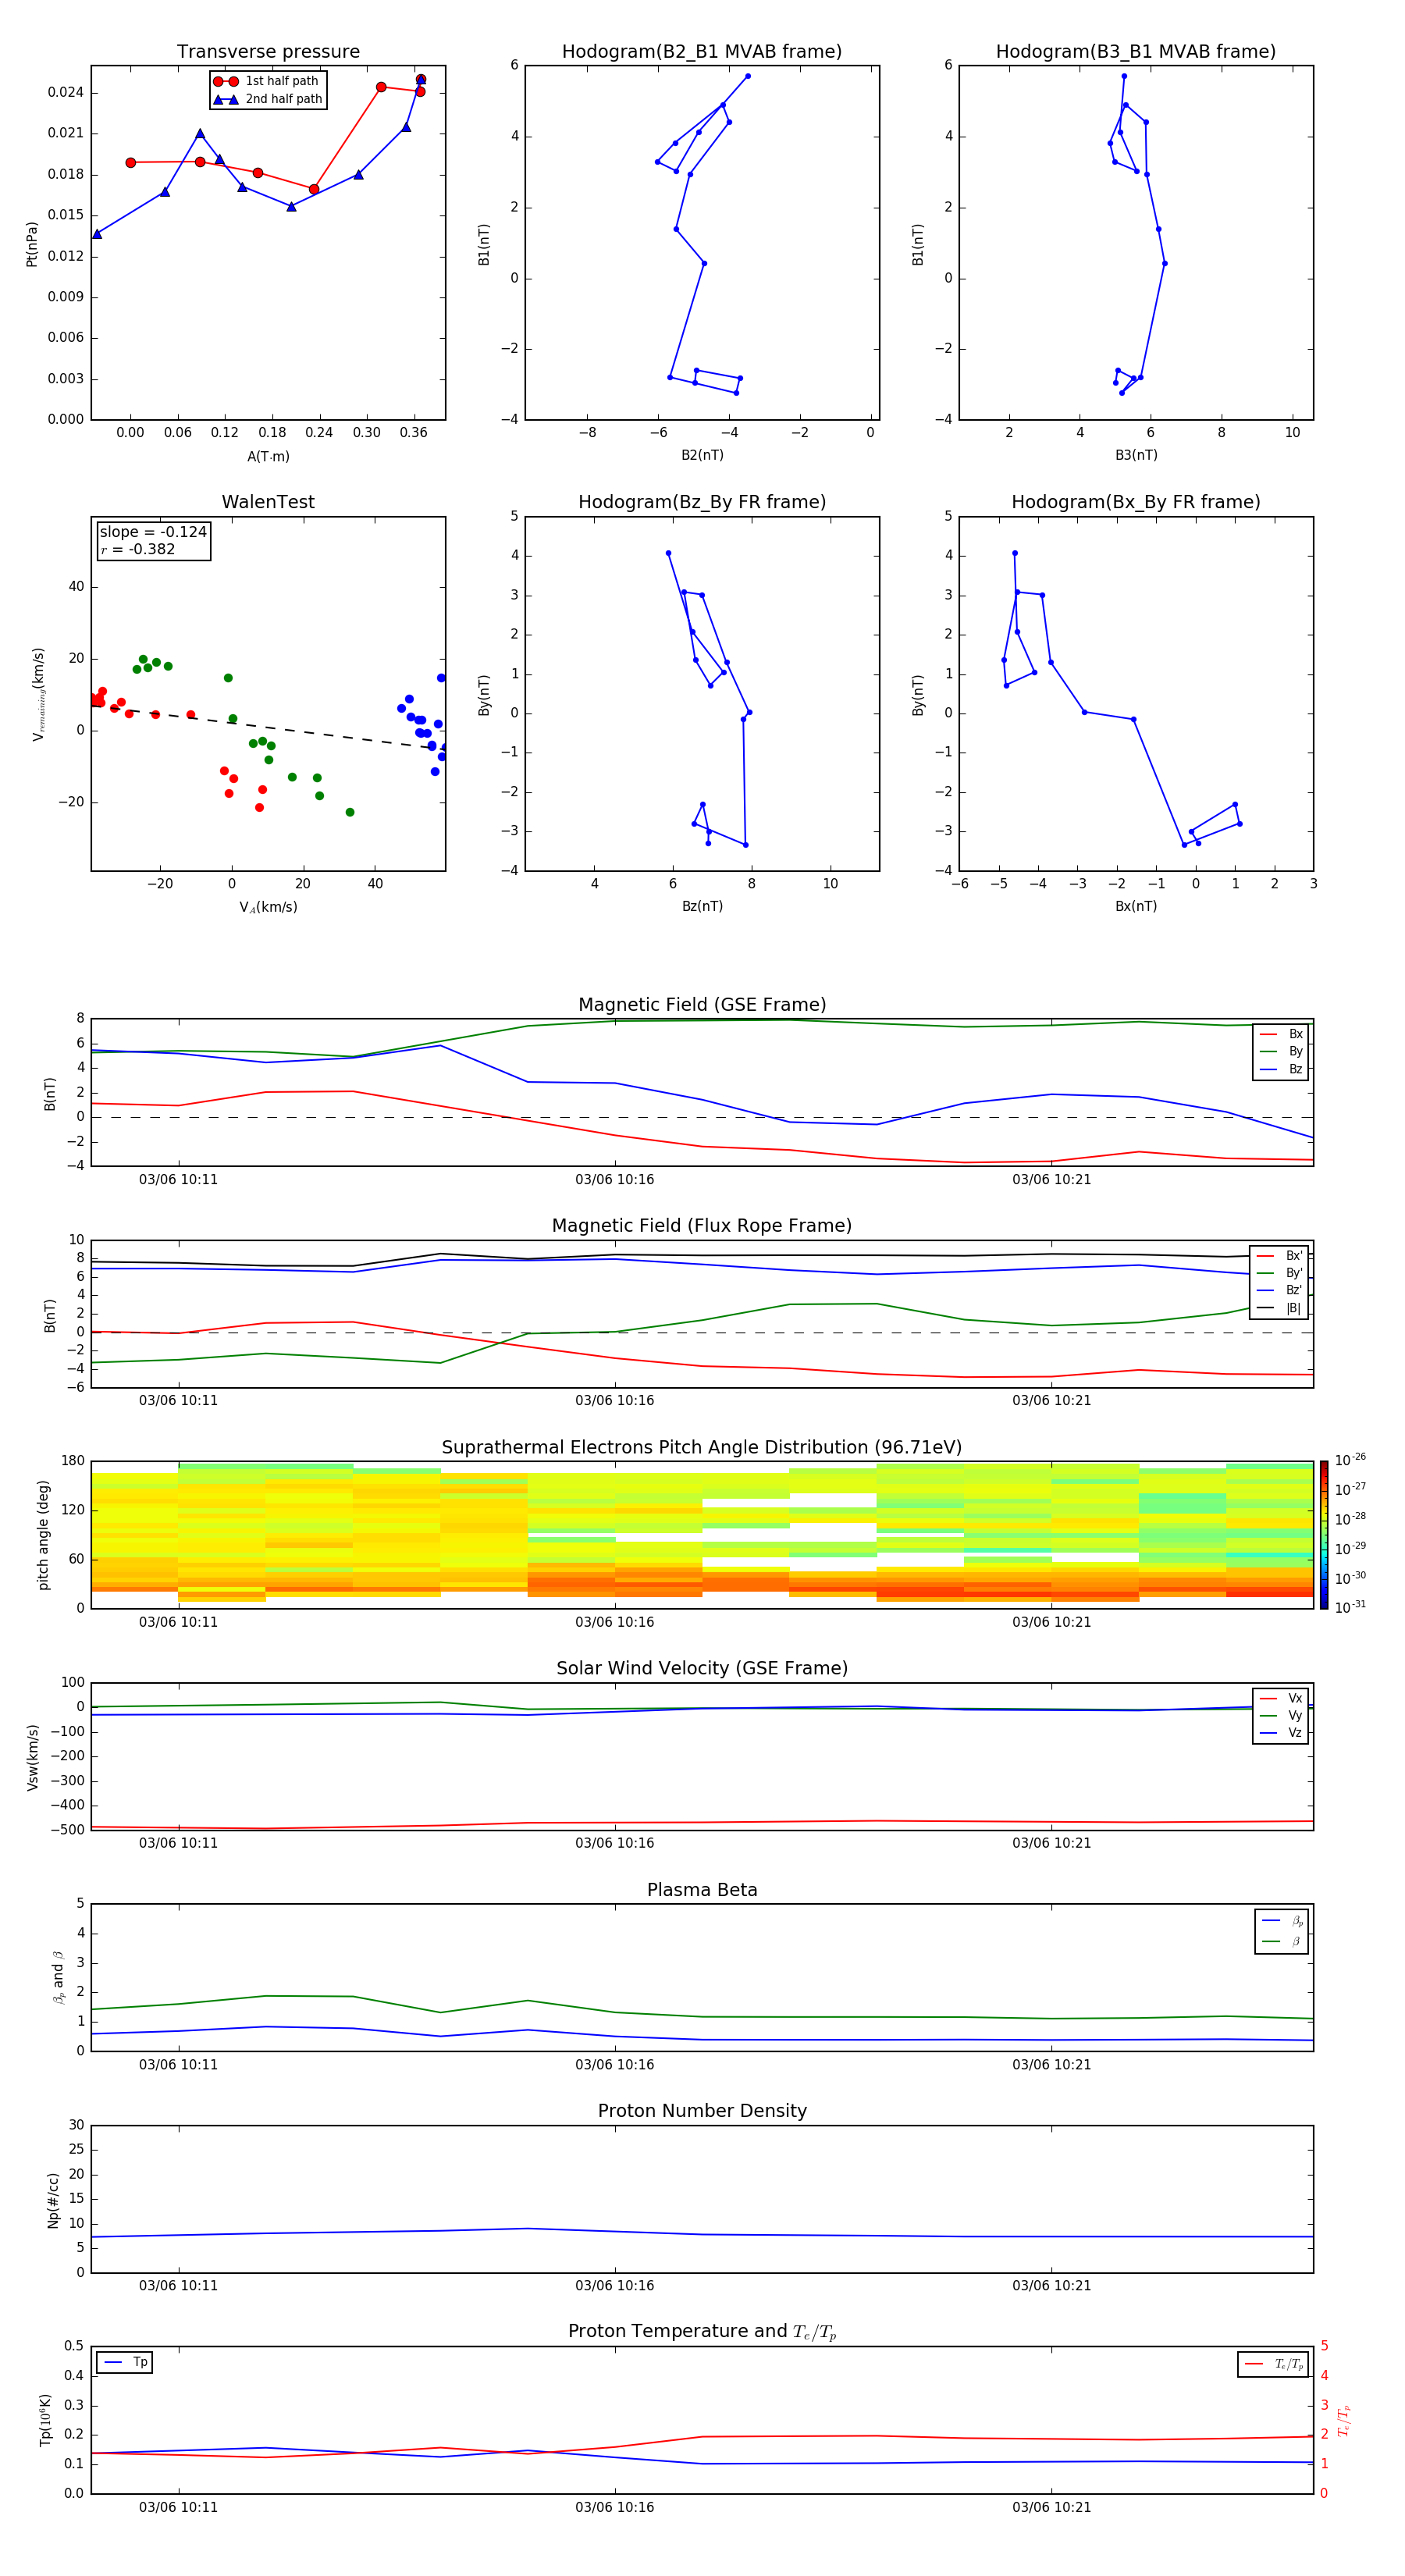Click '03/06 10:21' tick under proton temperature plot
The height and width of the screenshot is (2576, 1405).
coord(1051,2507)
